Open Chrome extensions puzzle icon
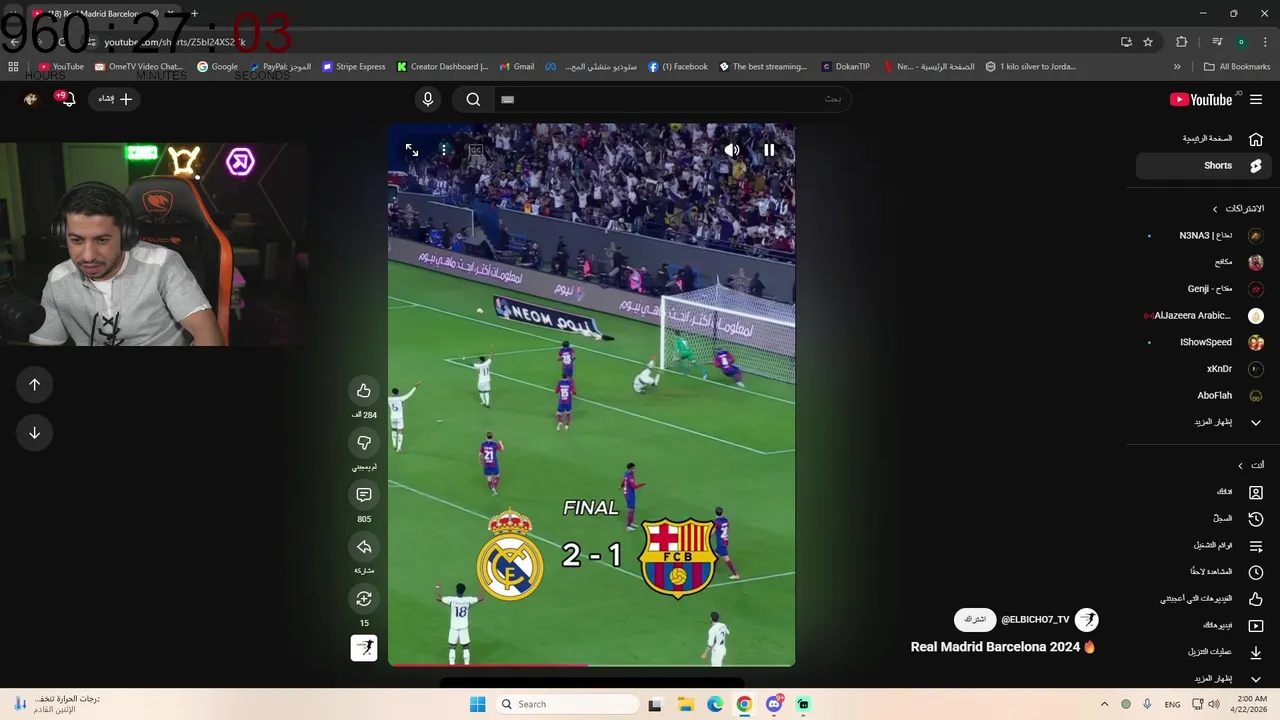The width and height of the screenshot is (1280, 720). 1182,42
